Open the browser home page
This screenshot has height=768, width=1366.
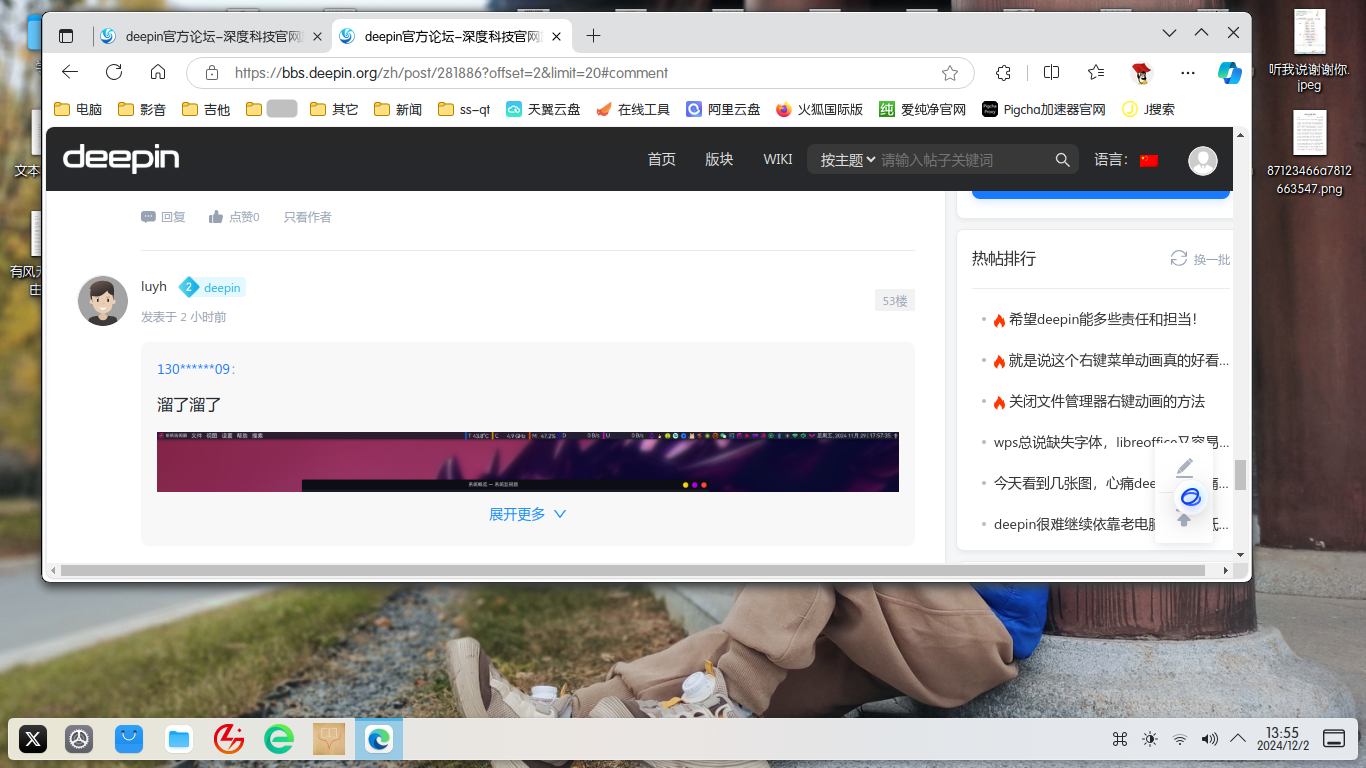click(x=158, y=72)
